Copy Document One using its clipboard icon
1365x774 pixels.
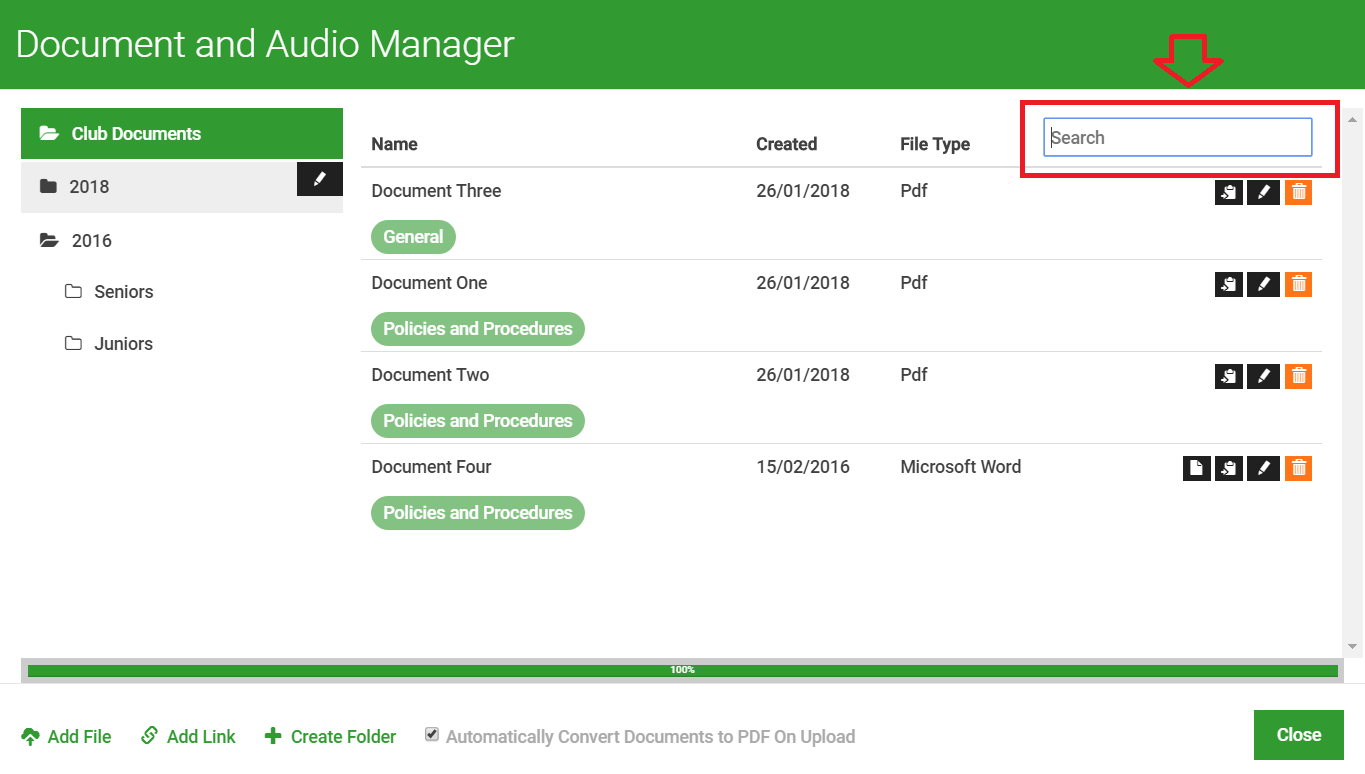click(x=1229, y=284)
